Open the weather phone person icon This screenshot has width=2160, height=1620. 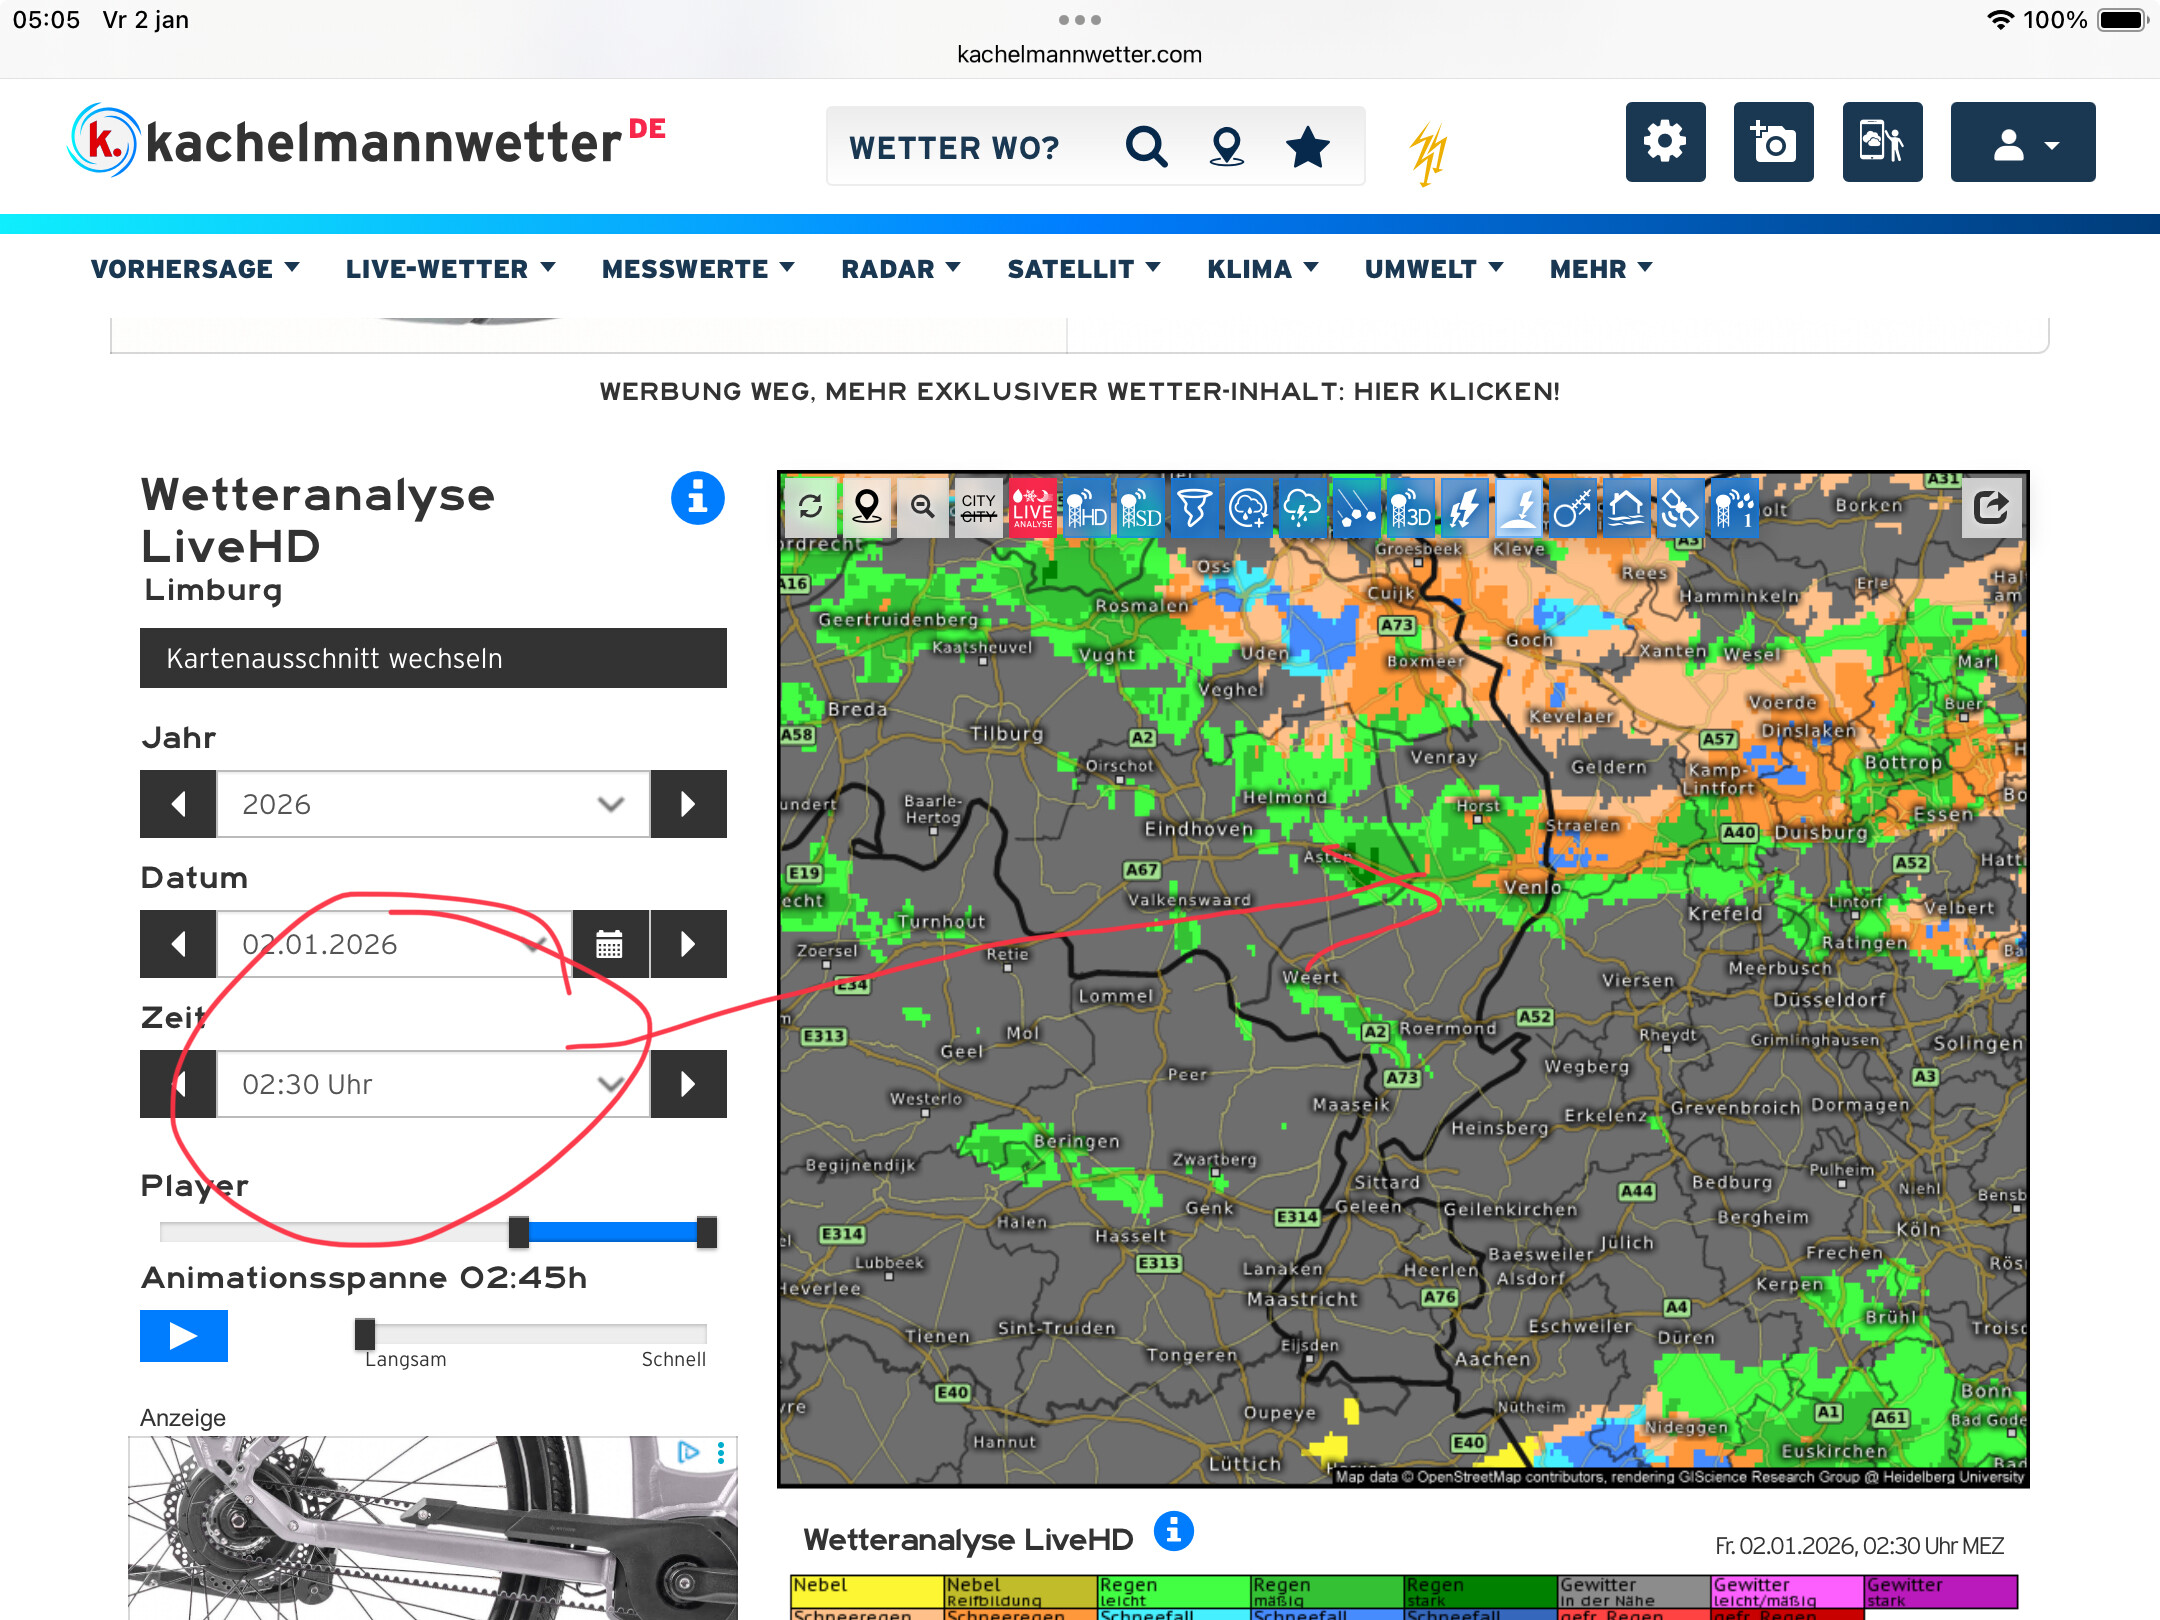[x=1882, y=142]
